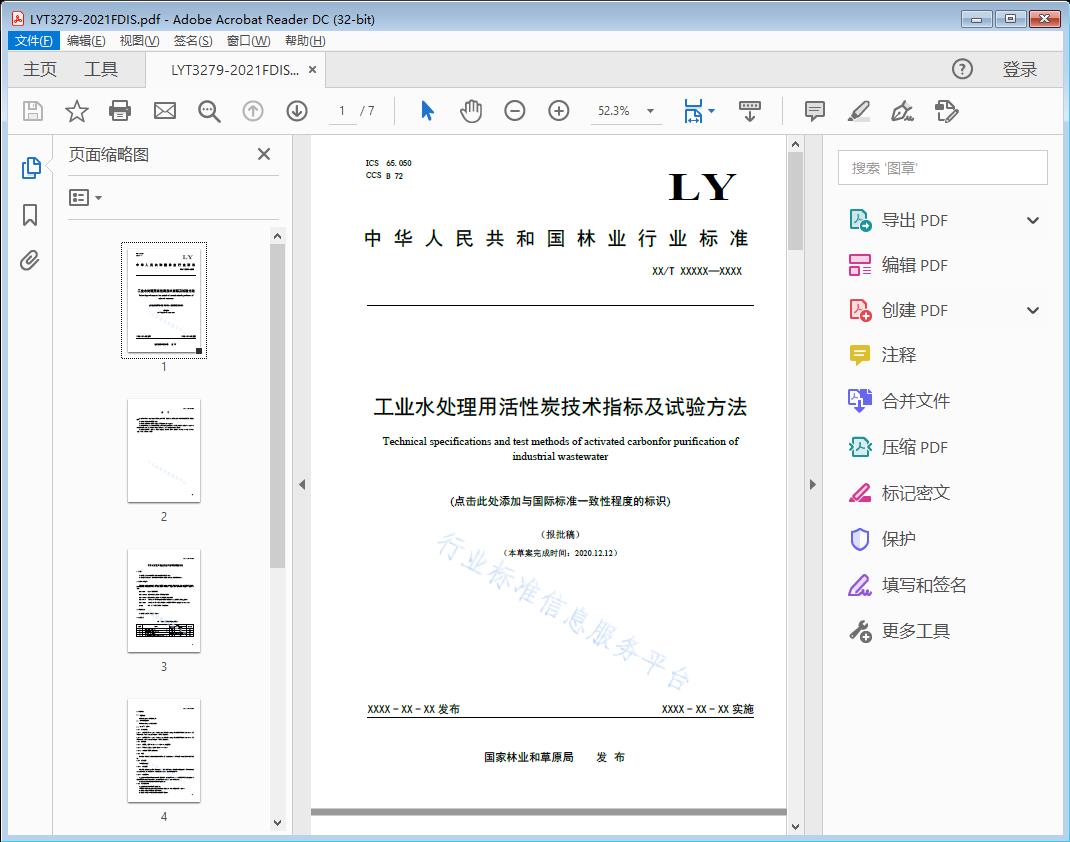The width and height of the screenshot is (1070, 842).
Task: Enter Presentation mode from the toolbar
Action: click(750, 111)
